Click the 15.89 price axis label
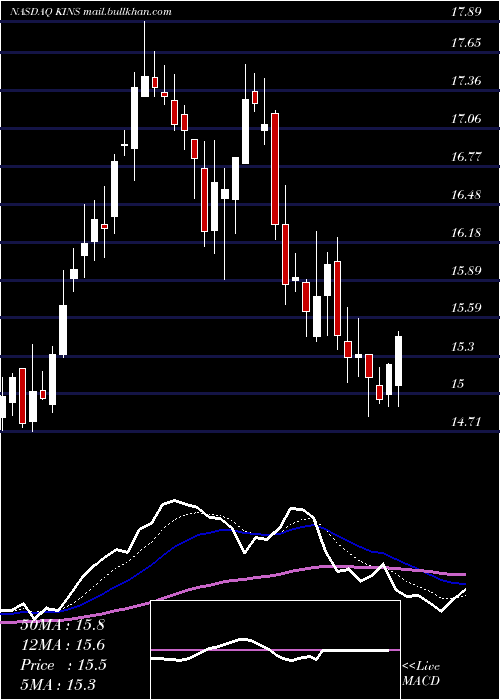This screenshot has width=500, height=700. 466,271
